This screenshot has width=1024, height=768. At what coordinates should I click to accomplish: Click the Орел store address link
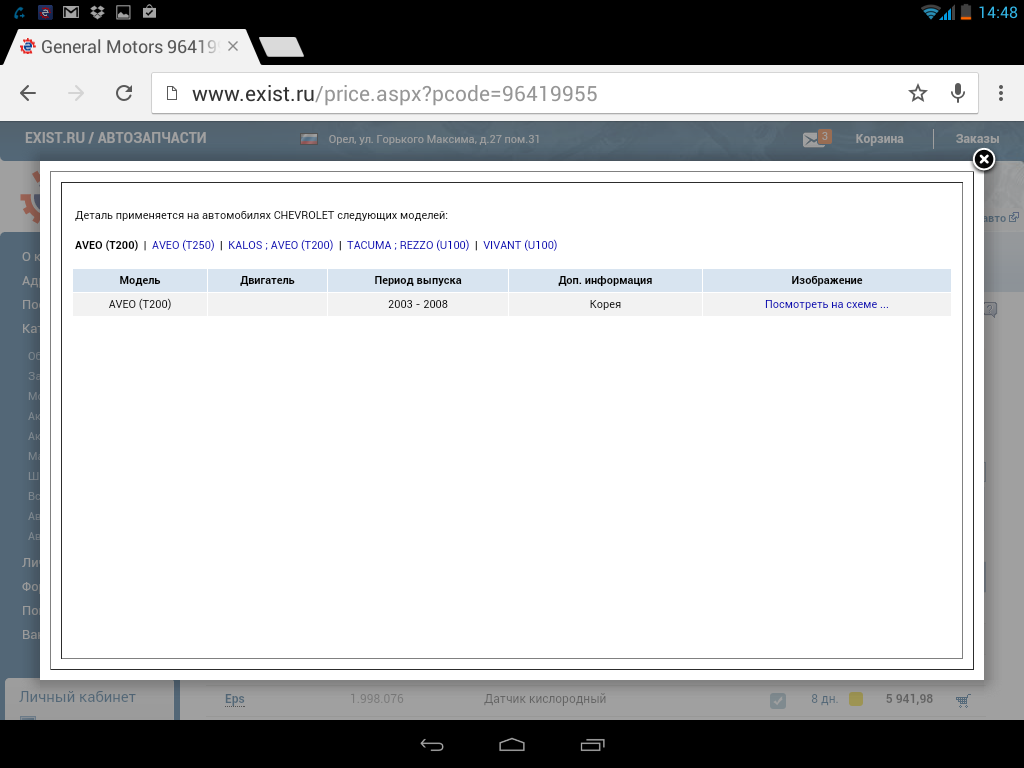point(434,139)
